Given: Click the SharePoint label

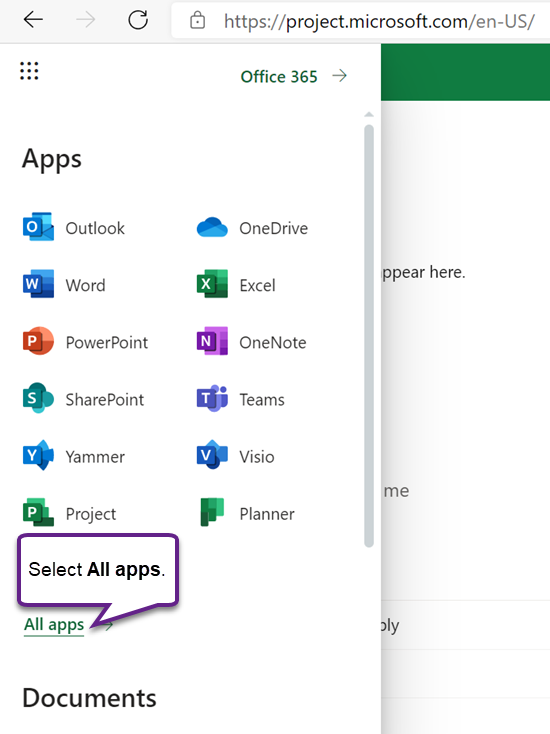Looking at the screenshot, I should (105, 400).
